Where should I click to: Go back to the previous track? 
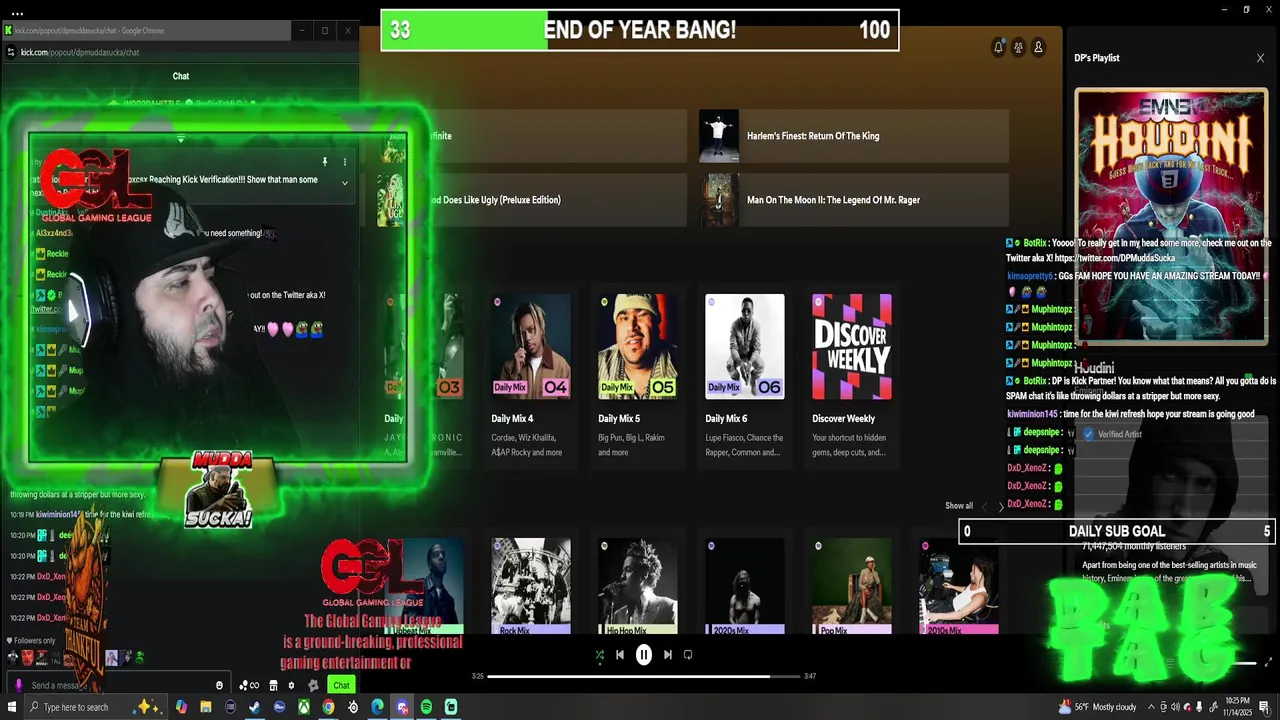point(620,655)
